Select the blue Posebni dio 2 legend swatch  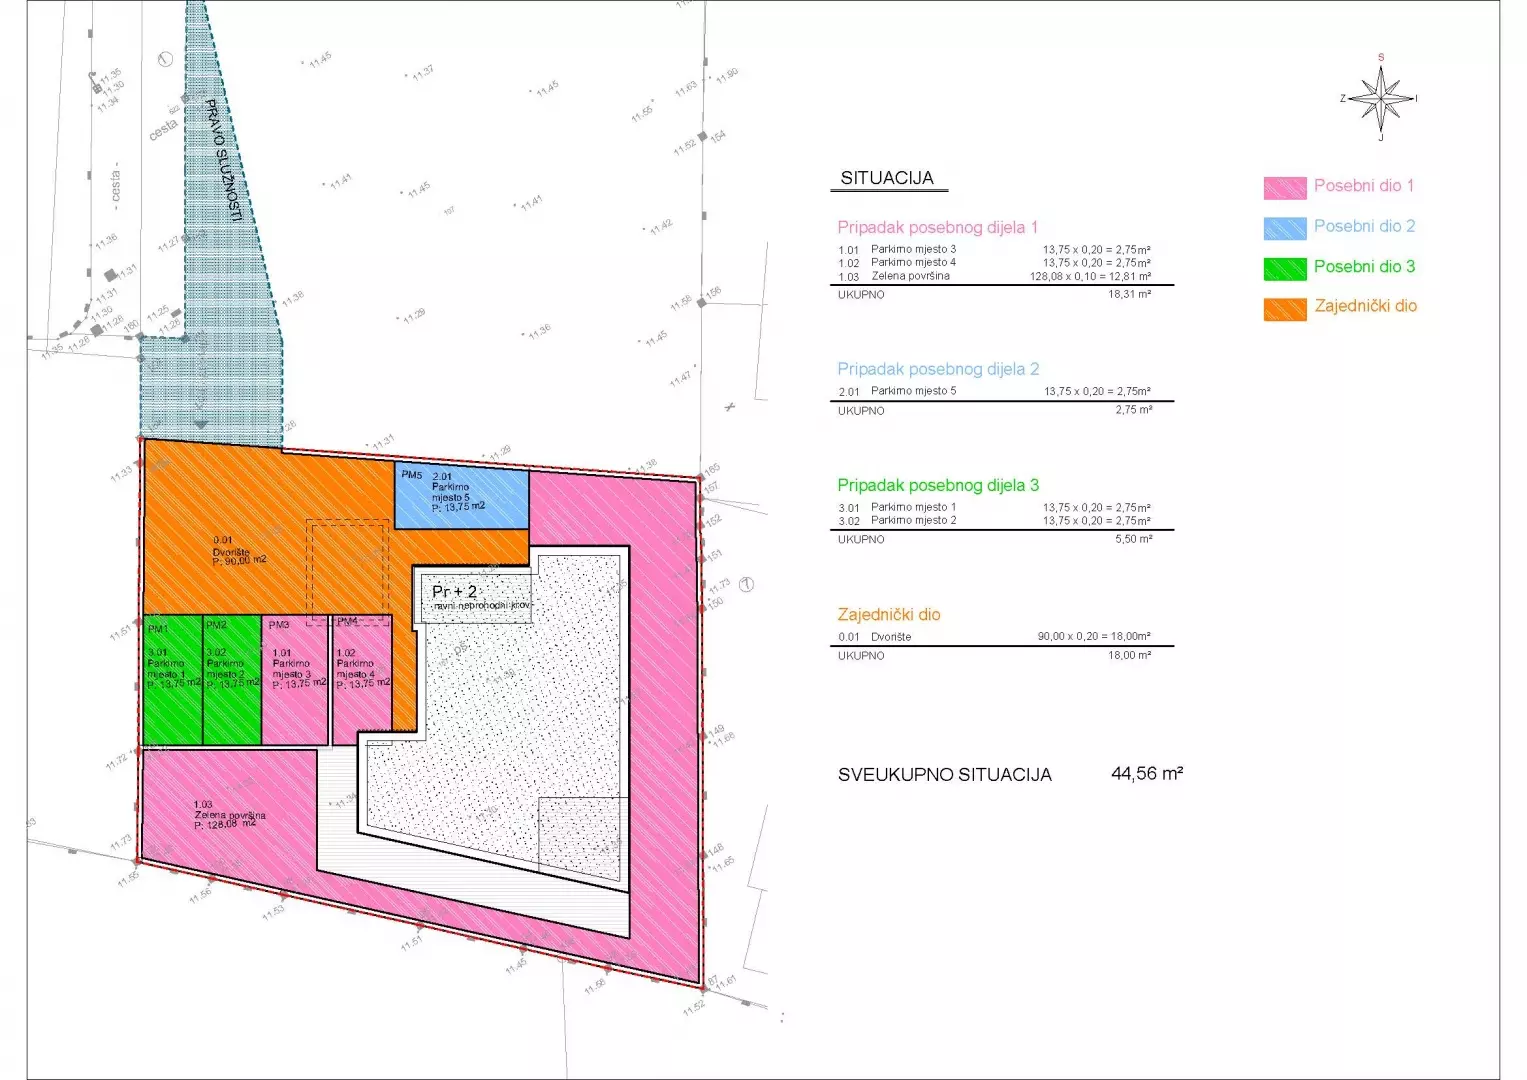(1285, 228)
